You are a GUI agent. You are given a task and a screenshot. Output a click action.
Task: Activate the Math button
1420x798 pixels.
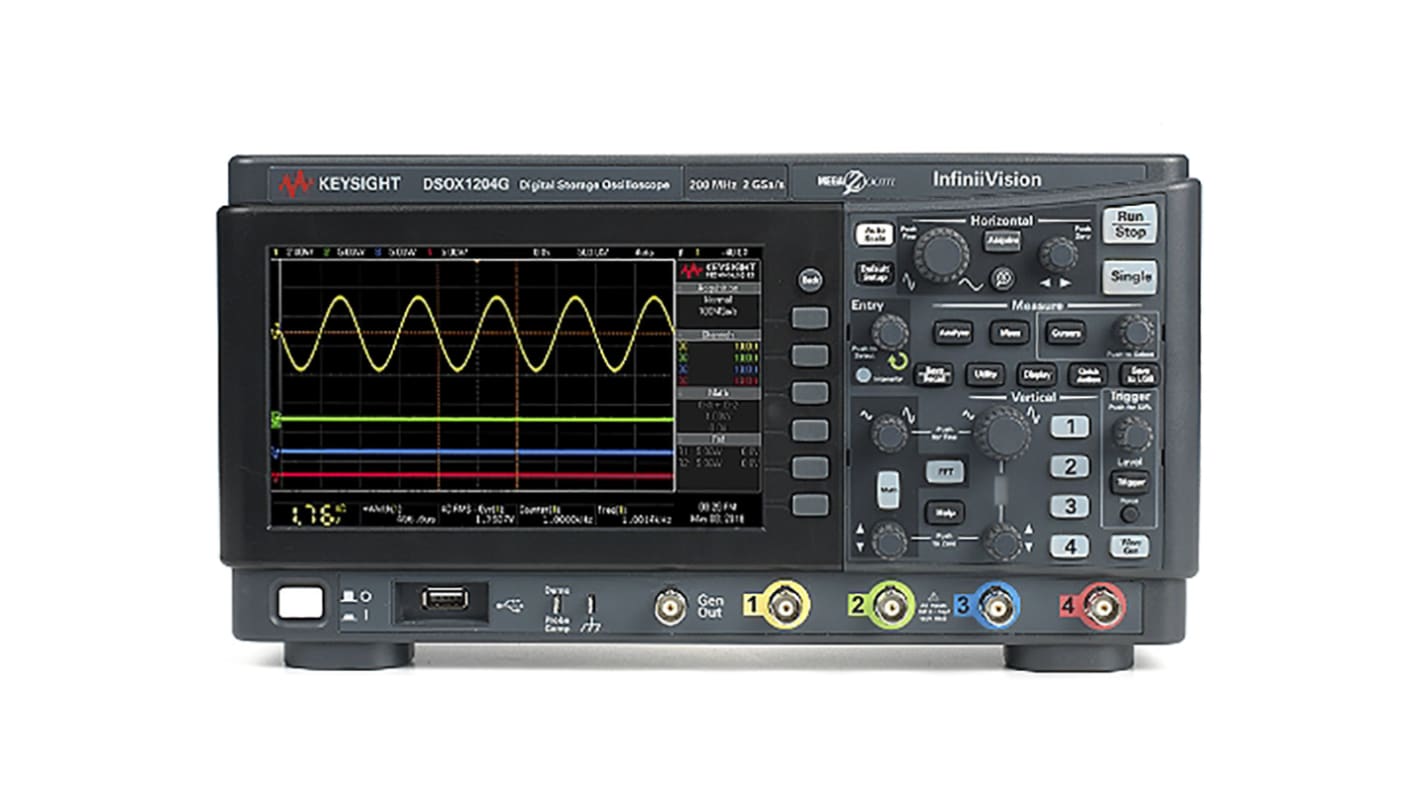pyautogui.click(x=888, y=489)
